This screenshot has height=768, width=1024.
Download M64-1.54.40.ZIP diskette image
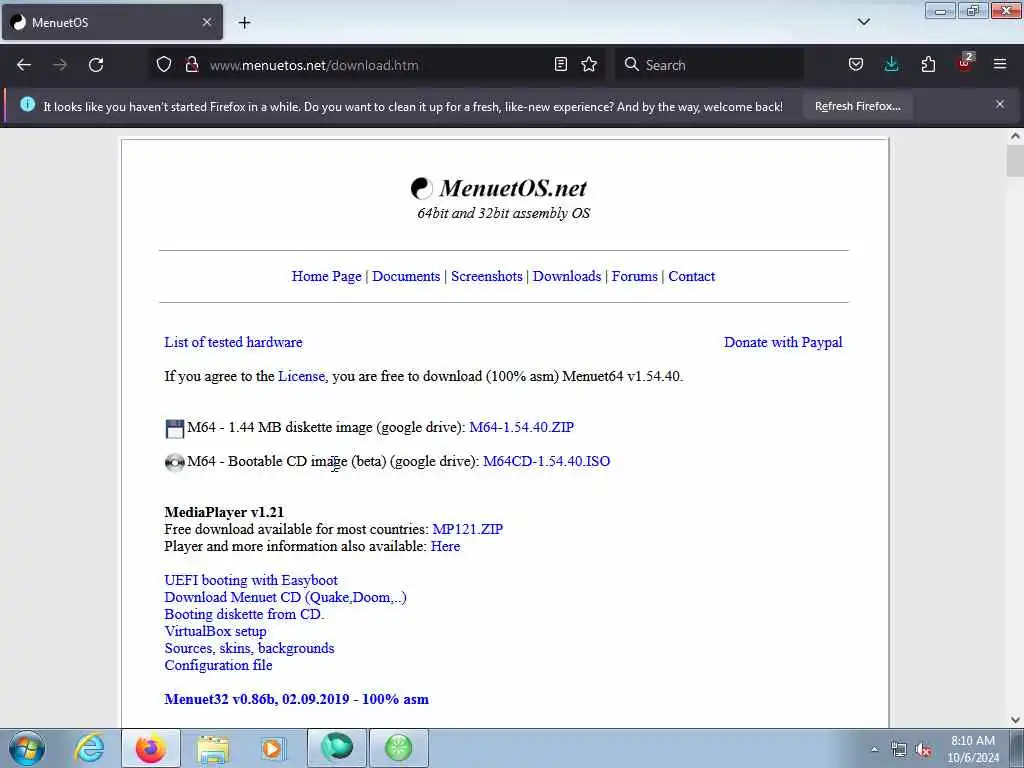tap(521, 427)
